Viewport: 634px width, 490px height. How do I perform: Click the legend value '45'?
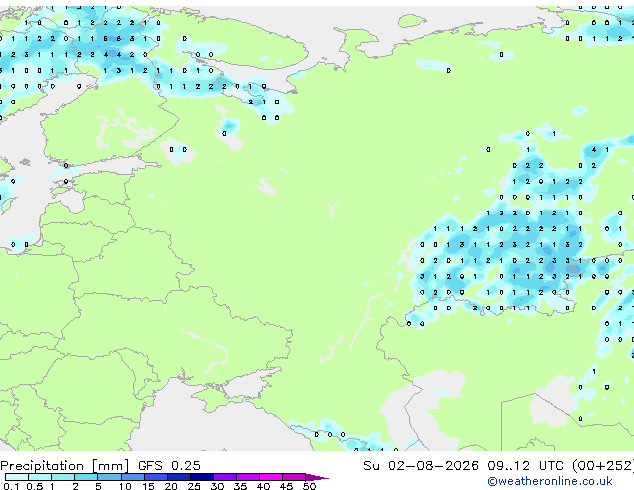coord(287,486)
